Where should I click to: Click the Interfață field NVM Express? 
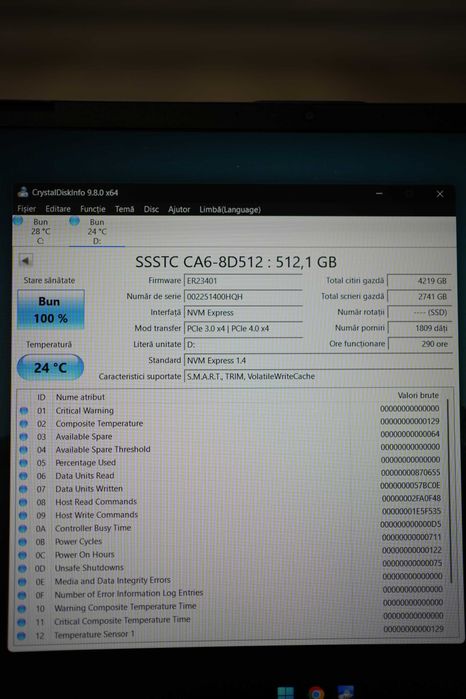[x=243, y=312]
